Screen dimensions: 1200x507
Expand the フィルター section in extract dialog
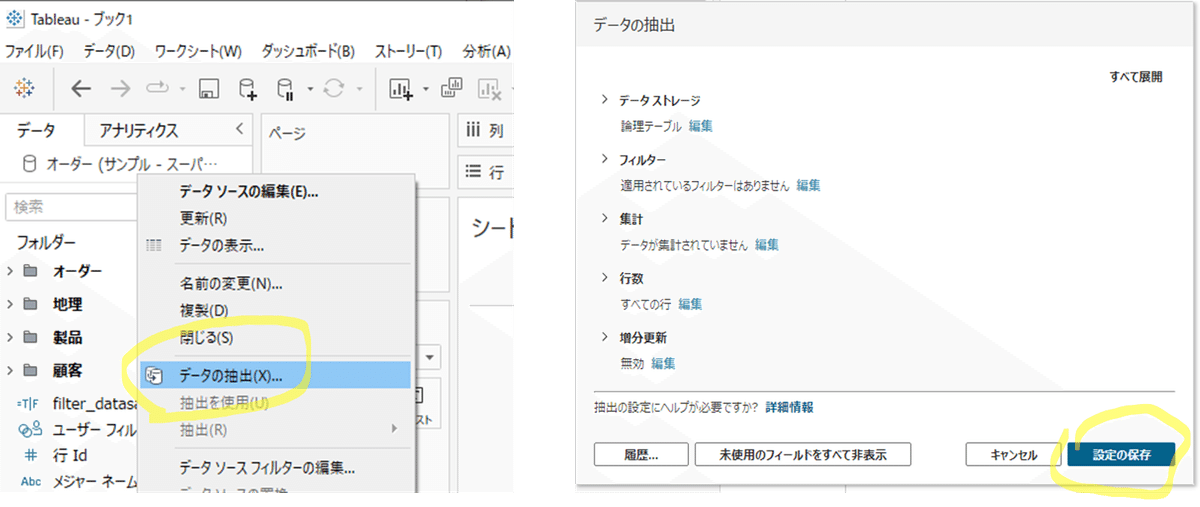pos(604,159)
